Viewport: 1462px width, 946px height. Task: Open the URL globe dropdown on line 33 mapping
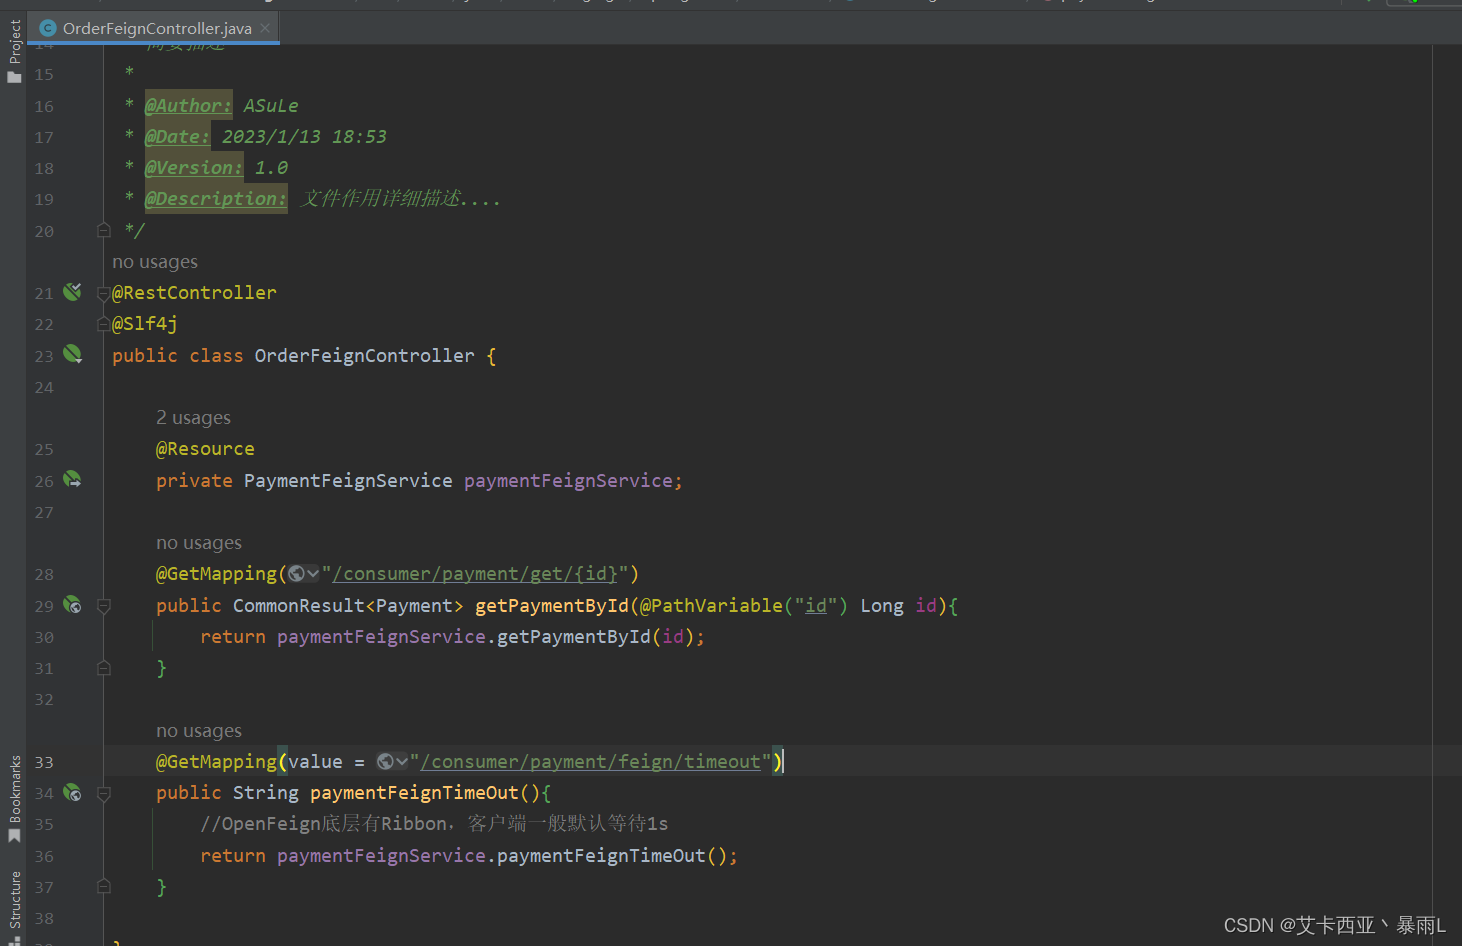[392, 762]
